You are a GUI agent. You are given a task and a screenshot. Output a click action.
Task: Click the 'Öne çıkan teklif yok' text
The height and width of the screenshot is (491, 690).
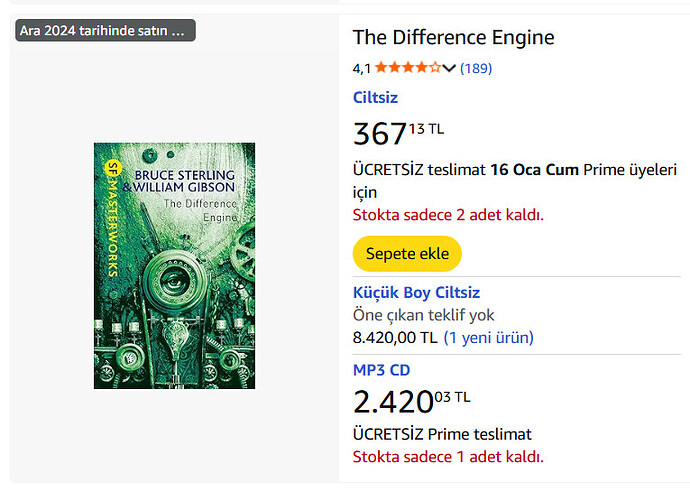click(424, 315)
